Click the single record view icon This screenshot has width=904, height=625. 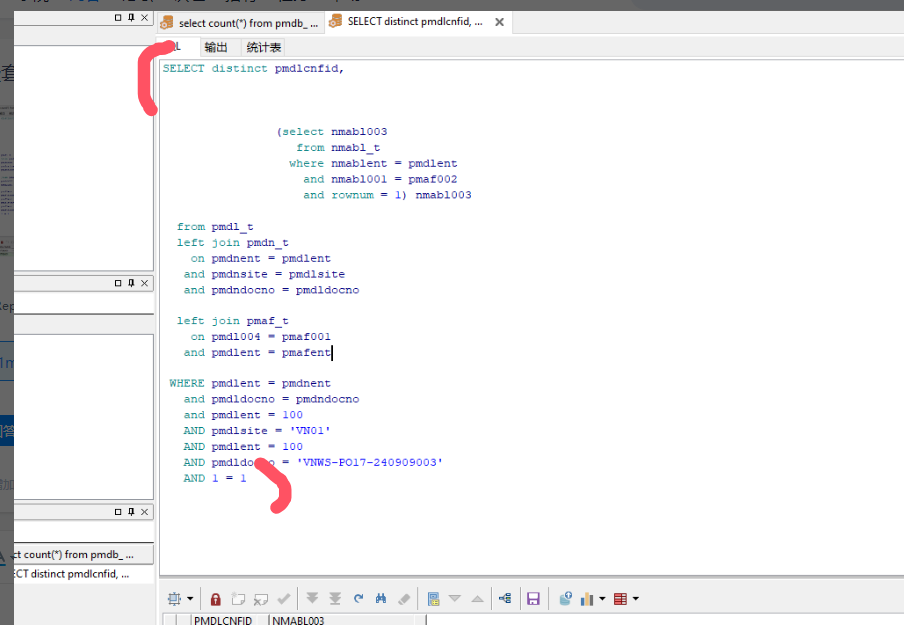coord(434,598)
